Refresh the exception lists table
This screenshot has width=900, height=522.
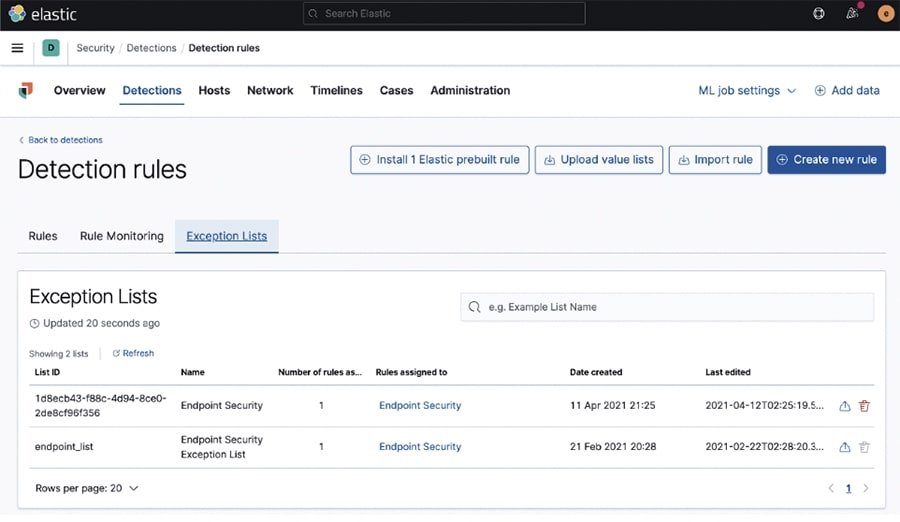coord(133,353)
